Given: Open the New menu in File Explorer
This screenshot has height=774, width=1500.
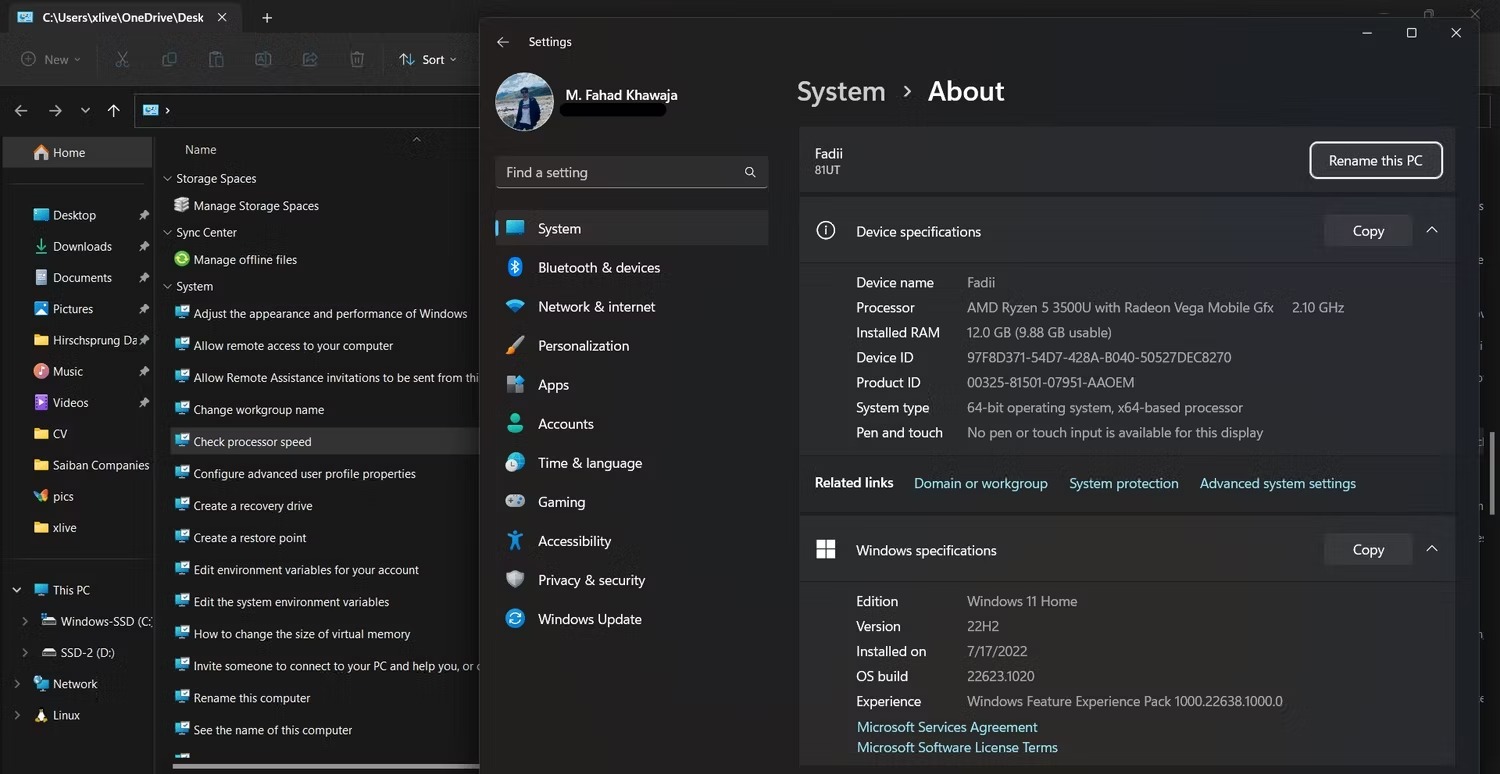Looking at the screenshot, I should pyautogui.click(x=51, y=60).
